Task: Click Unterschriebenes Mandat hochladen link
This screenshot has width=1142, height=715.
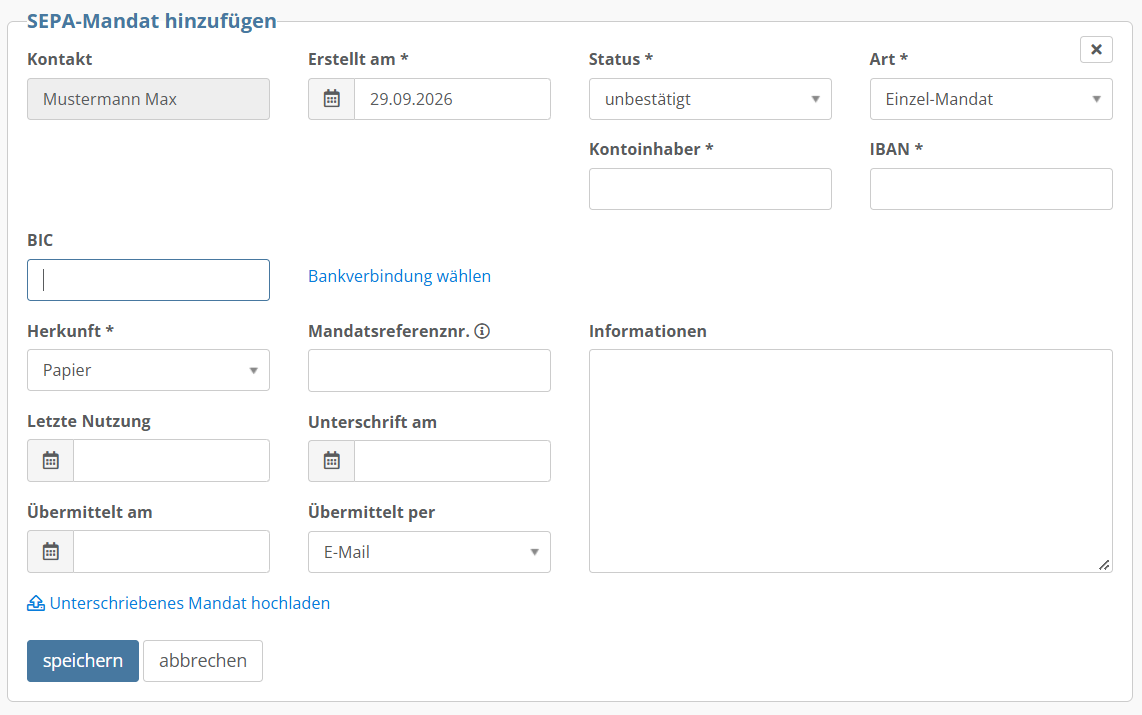Action: (x=189, y=603)
